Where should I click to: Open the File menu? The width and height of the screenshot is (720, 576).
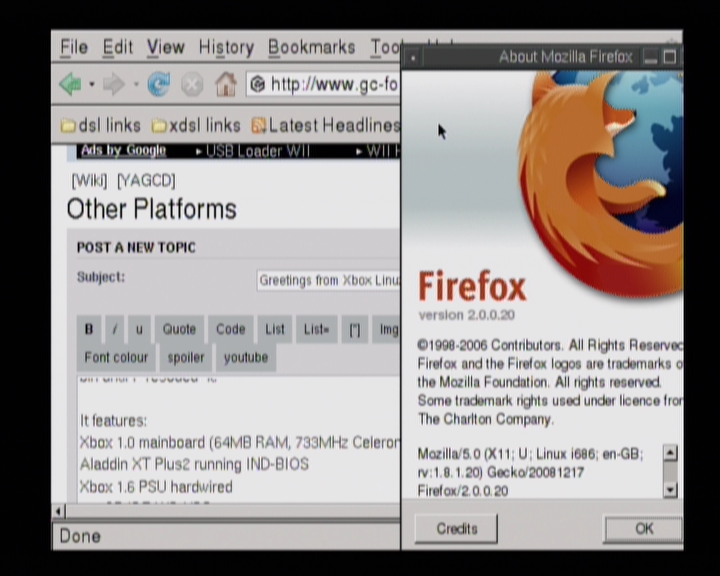[x=74, y=47]
